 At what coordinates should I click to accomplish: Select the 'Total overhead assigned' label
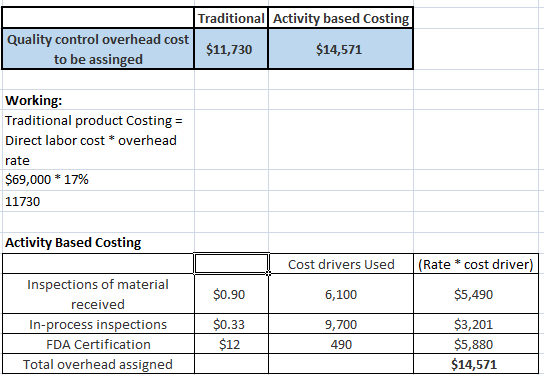pos(98,364)
